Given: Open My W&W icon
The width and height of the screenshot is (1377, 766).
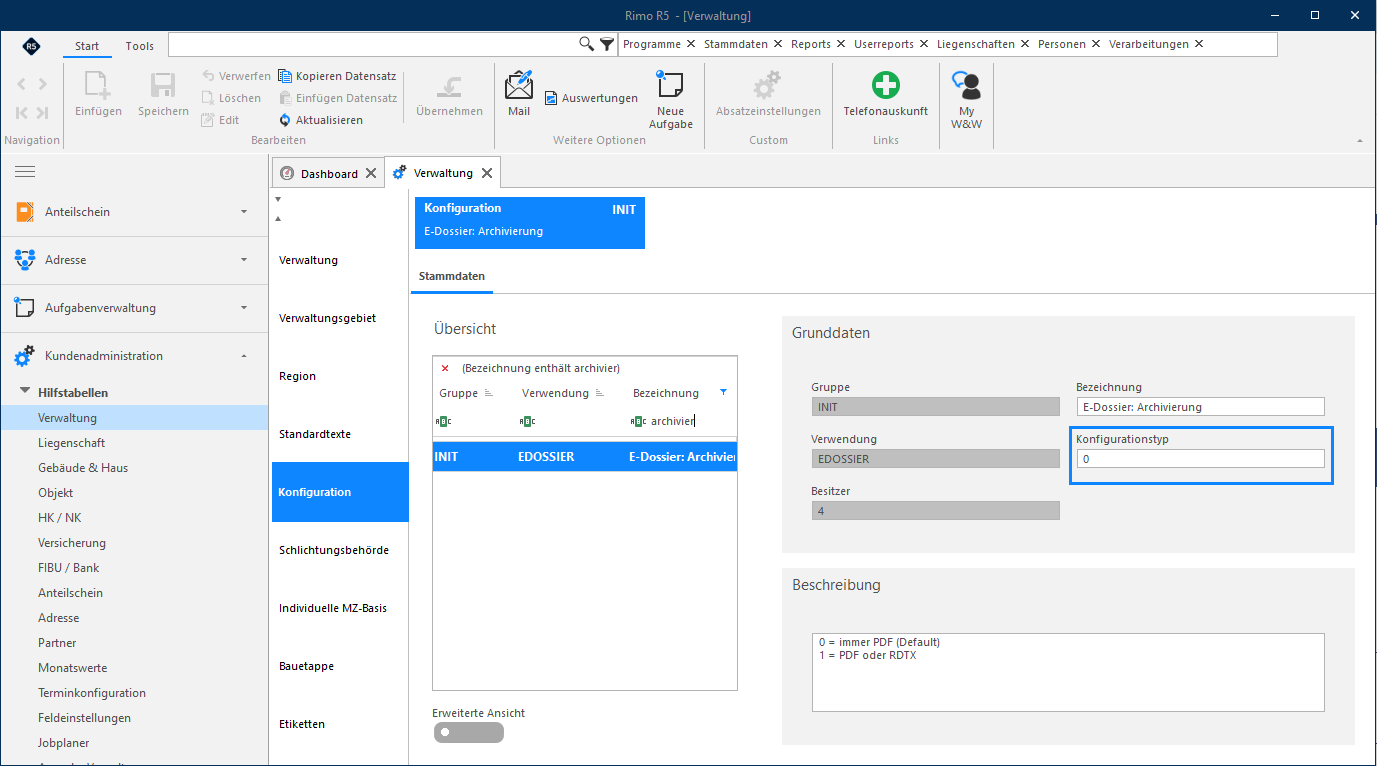Looking at the screenshot, I should [x=966, y=85].
